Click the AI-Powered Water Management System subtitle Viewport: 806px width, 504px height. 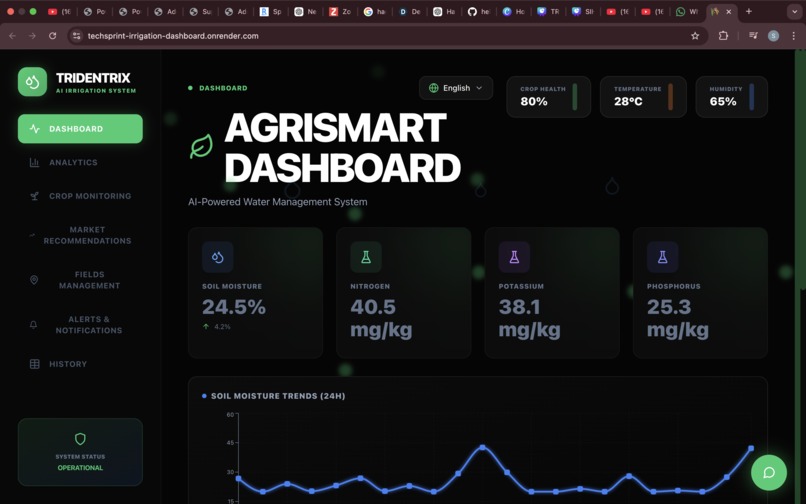tap(278, 202)
